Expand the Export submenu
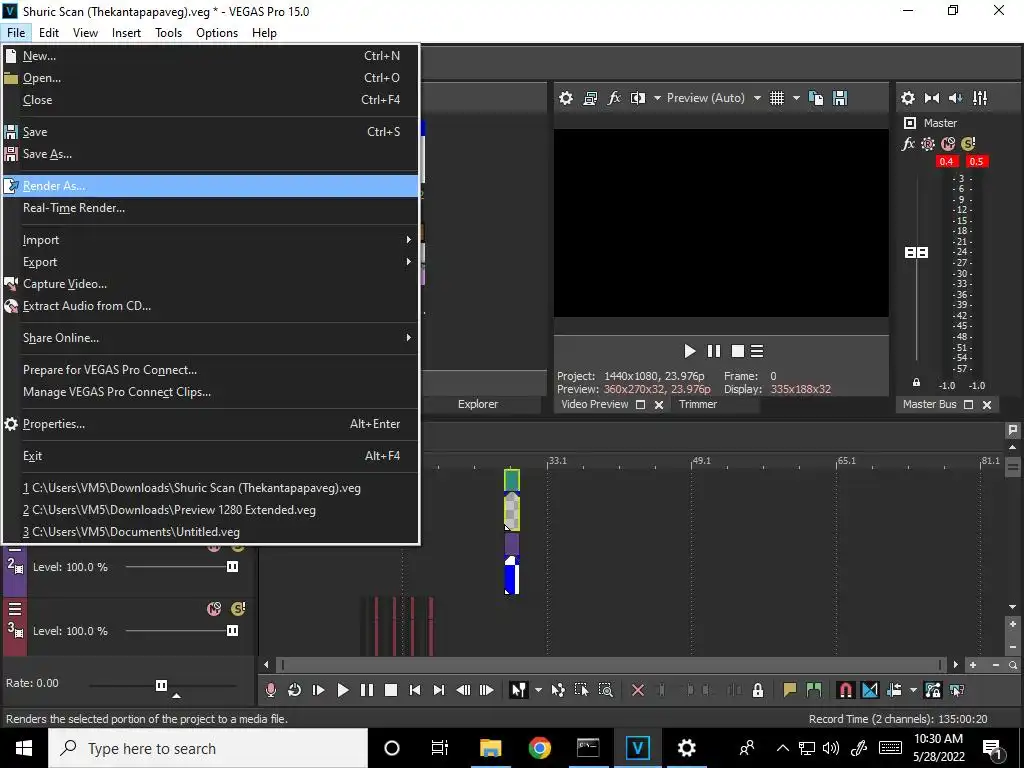 coord(210,262)
